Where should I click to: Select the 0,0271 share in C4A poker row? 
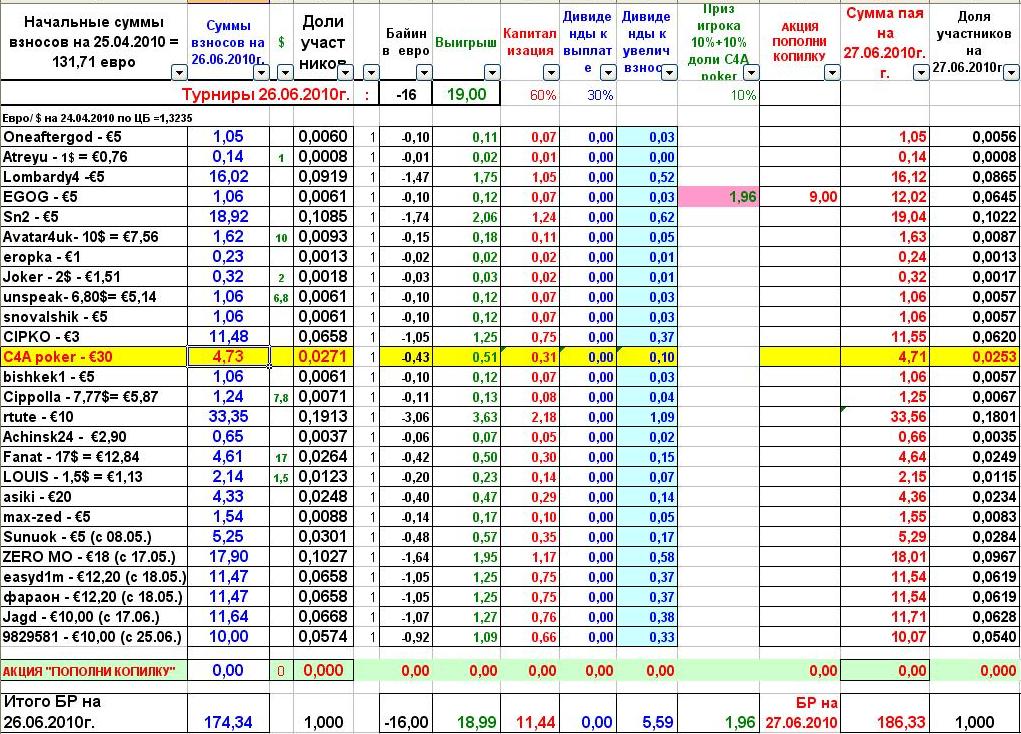pos(324,357)
